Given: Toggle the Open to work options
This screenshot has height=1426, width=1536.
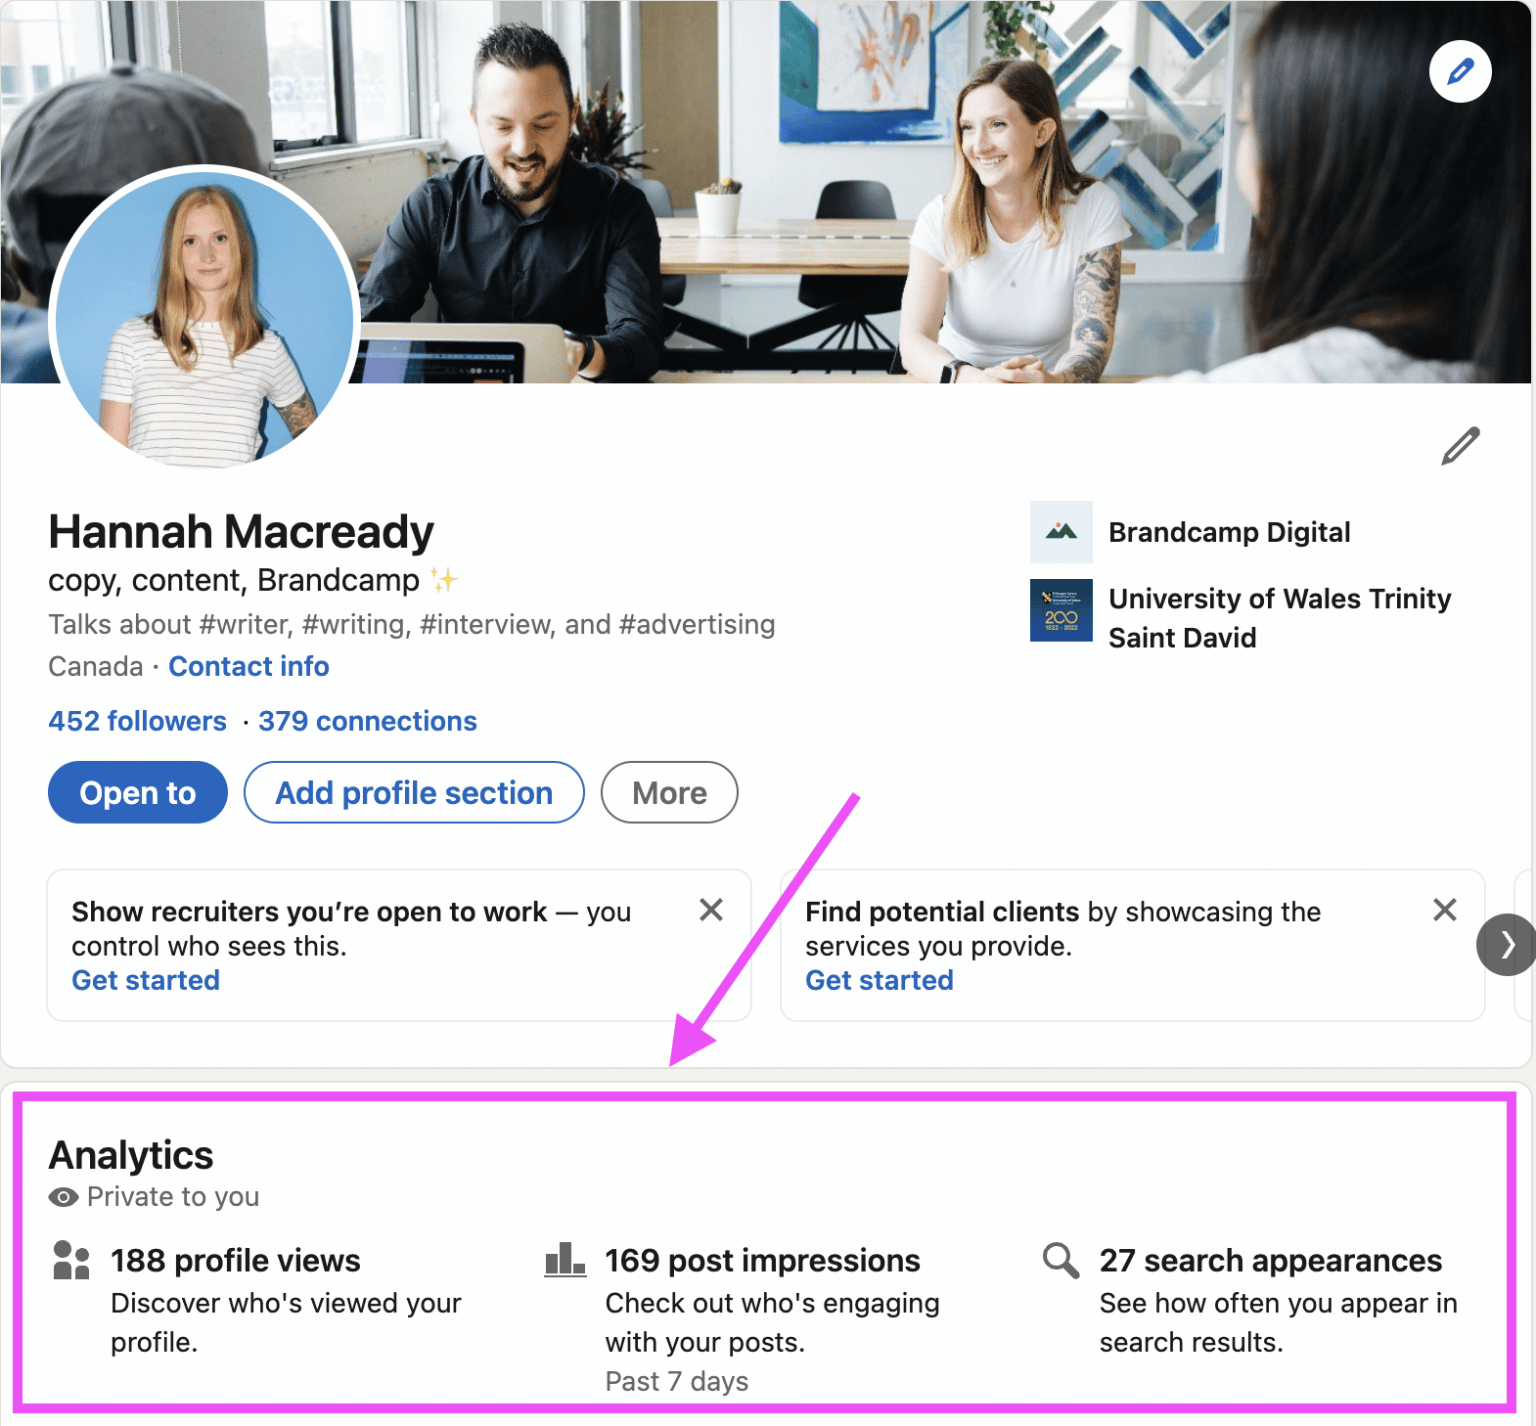Looking at the screenshot, I should [137, 792].
